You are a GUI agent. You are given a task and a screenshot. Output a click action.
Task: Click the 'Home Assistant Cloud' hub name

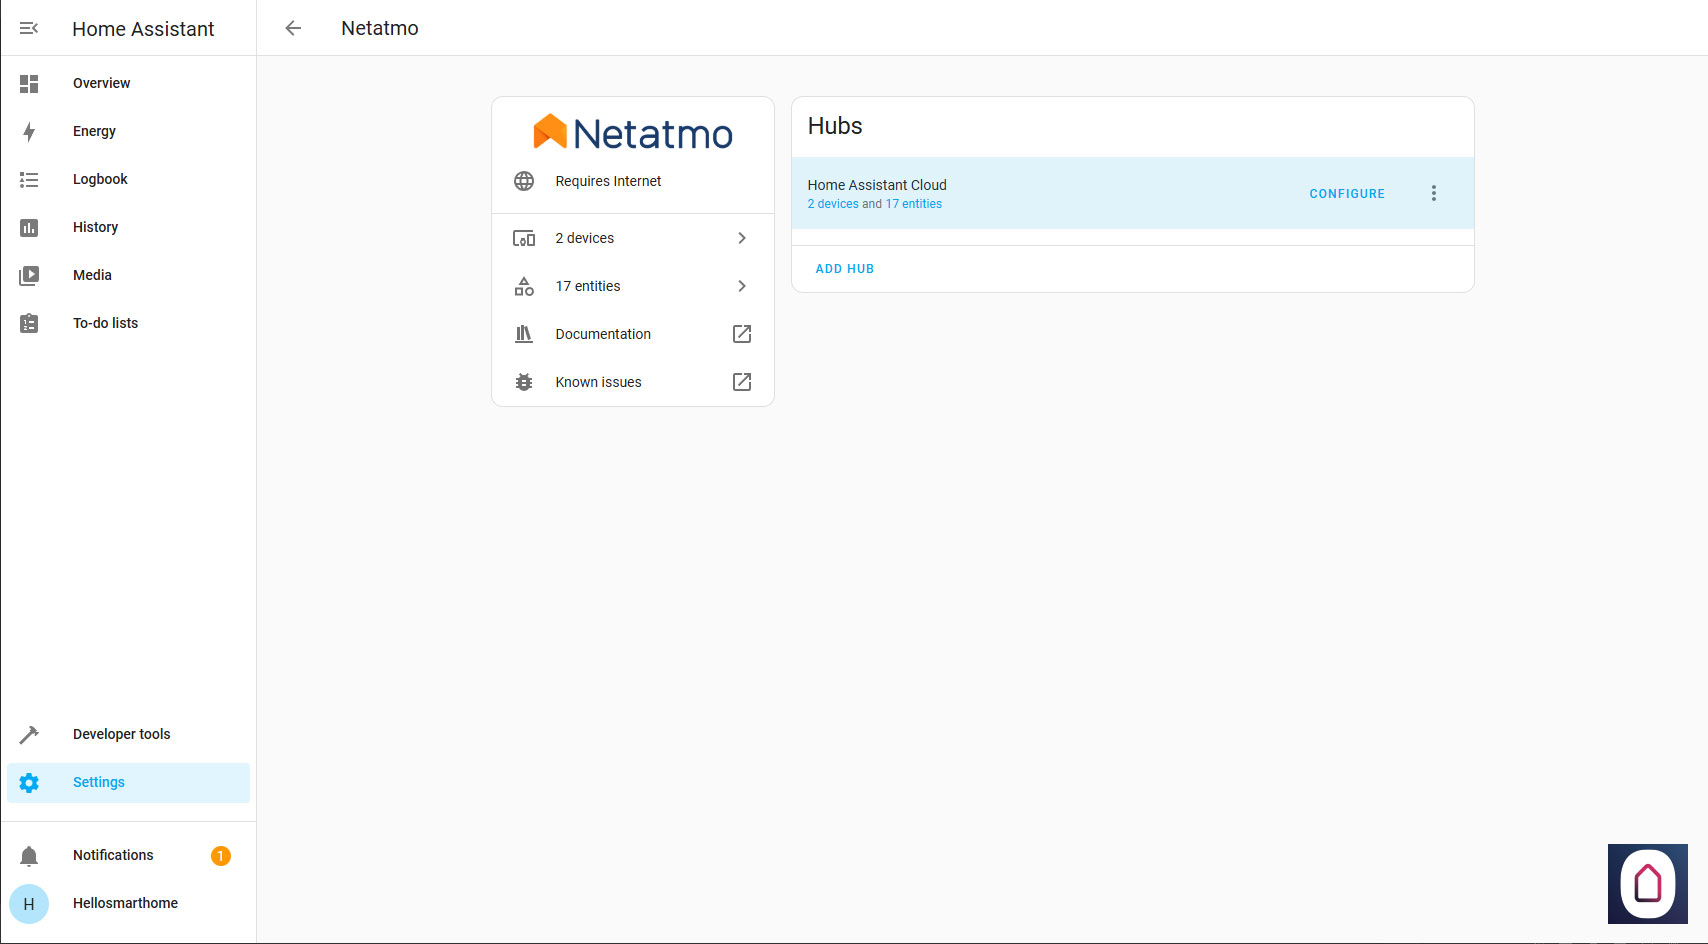point(877,185)
